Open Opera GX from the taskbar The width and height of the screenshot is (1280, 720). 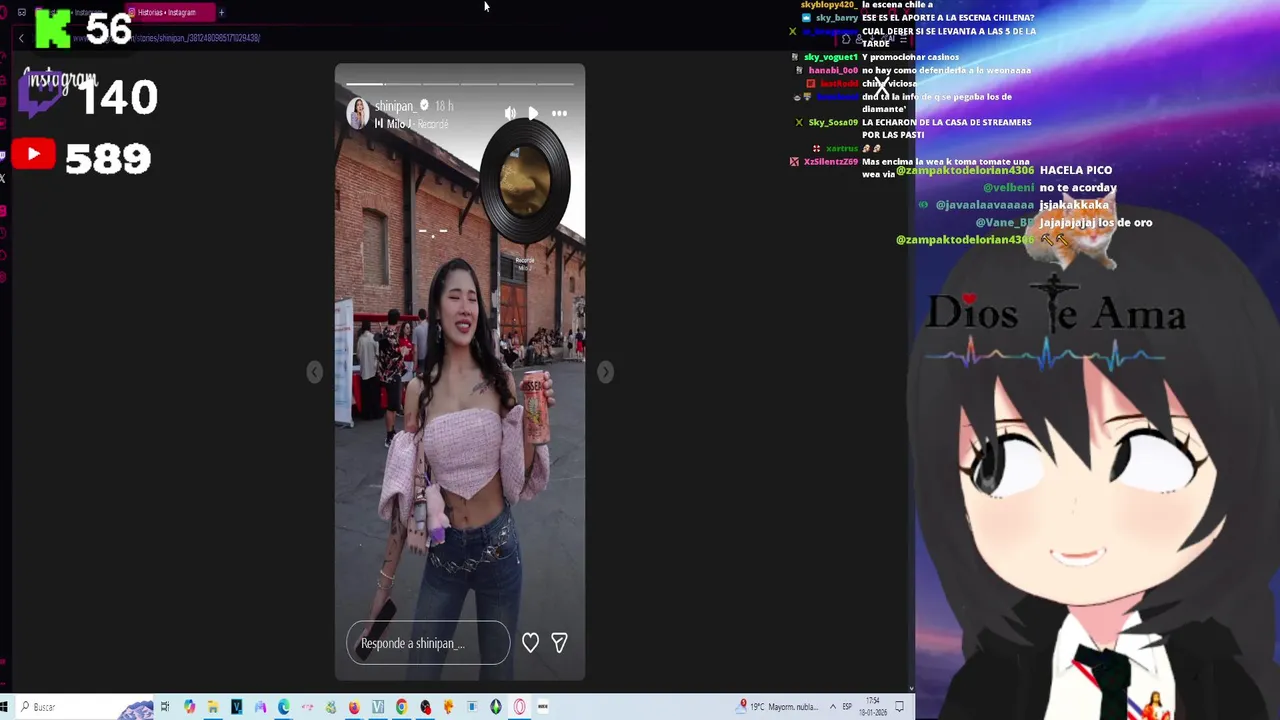[519, 707]
